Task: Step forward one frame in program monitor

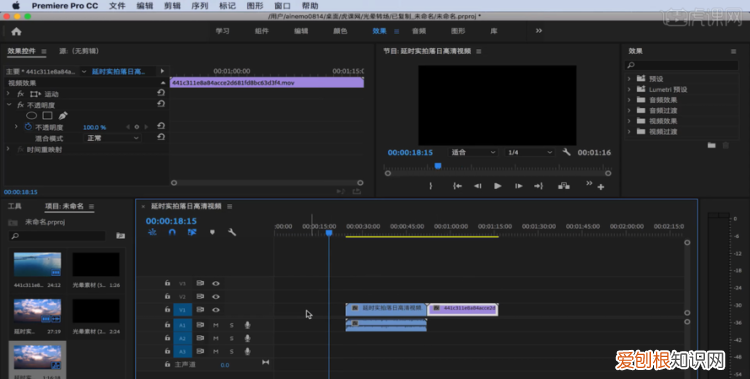Action: pos(518,186)
